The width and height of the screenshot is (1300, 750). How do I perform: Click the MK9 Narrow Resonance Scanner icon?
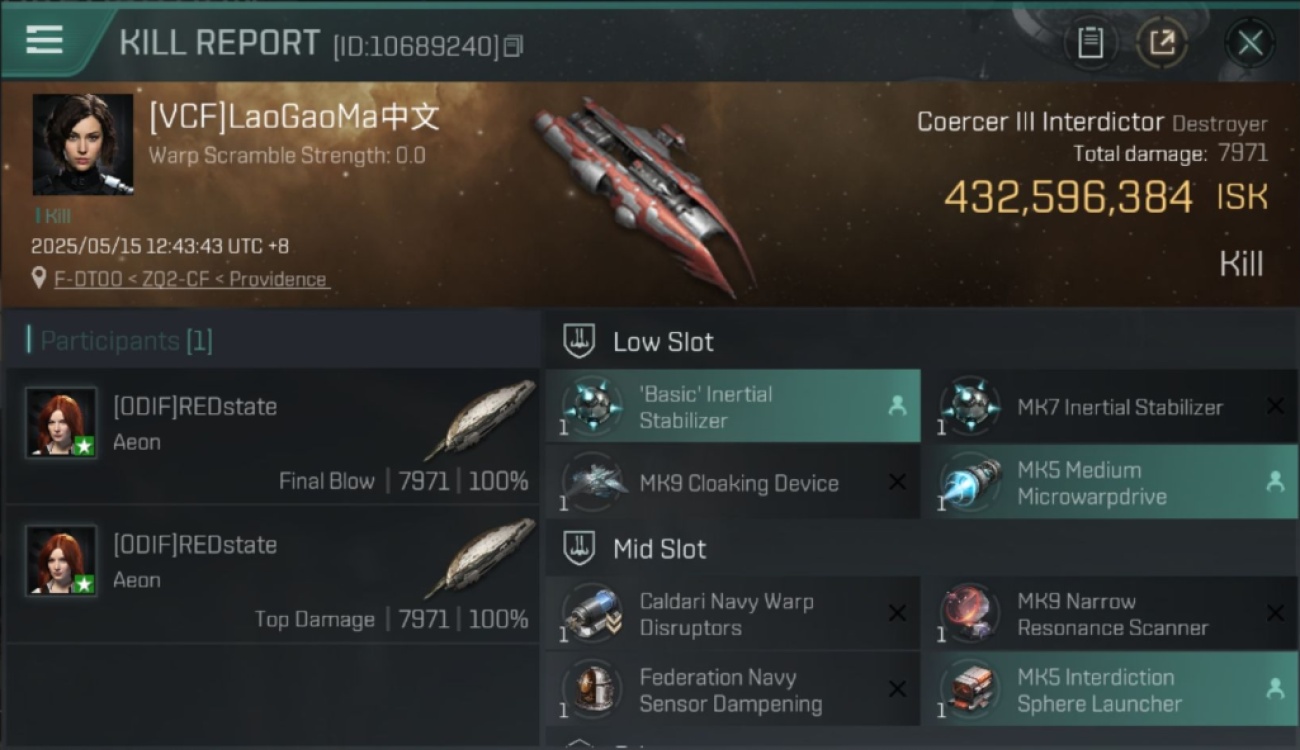pyautogui.click(x=970, y=613)
